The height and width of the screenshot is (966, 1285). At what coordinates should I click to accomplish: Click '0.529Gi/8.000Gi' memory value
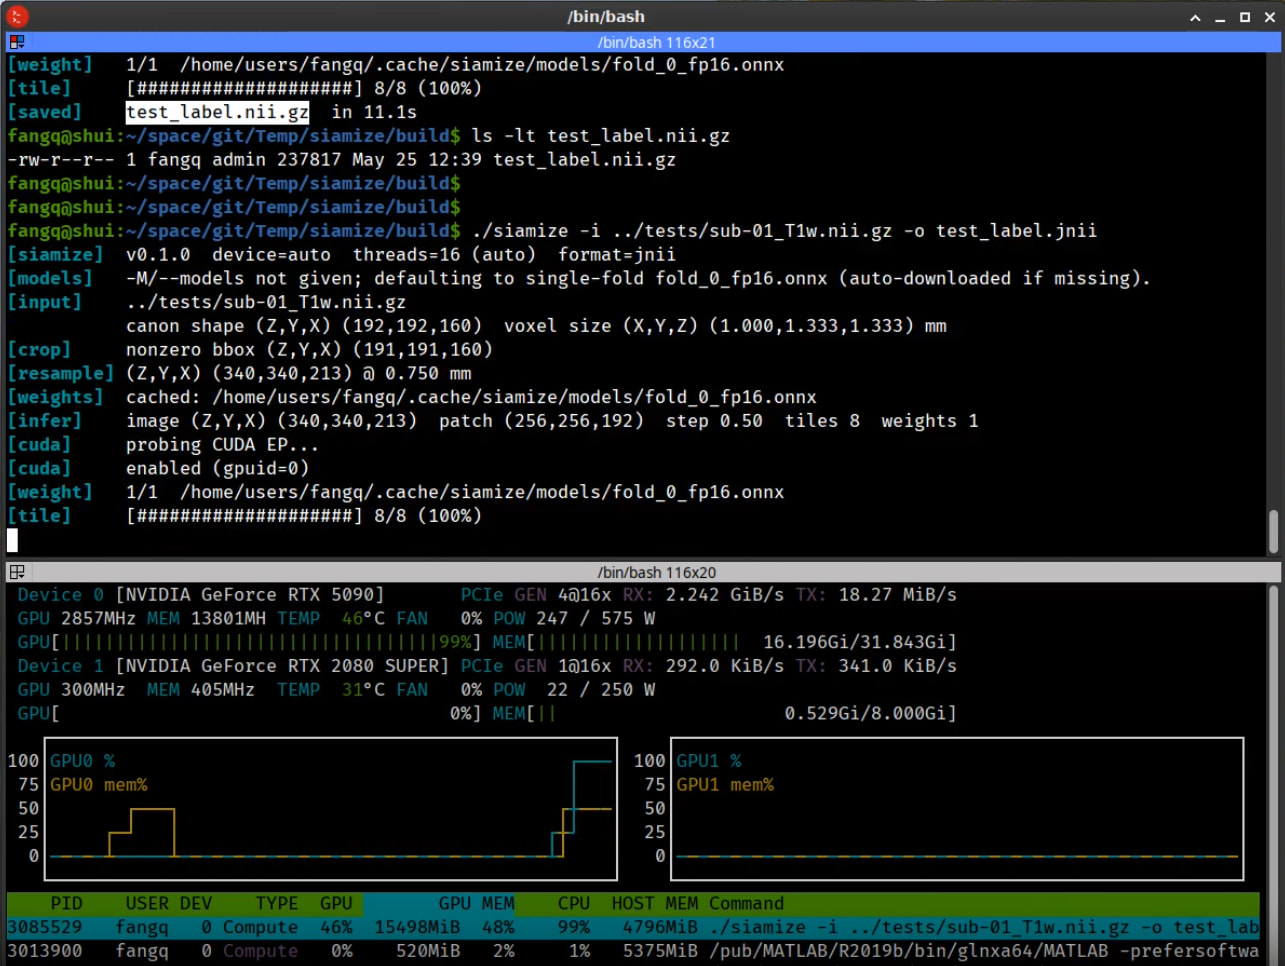pyautogui.click(x=866, y=713)
